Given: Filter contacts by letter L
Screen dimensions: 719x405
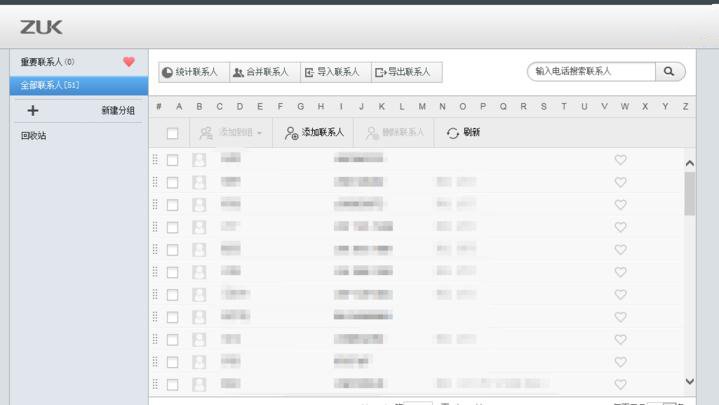Looking at the screenshot, I should (x=402, y=106).
